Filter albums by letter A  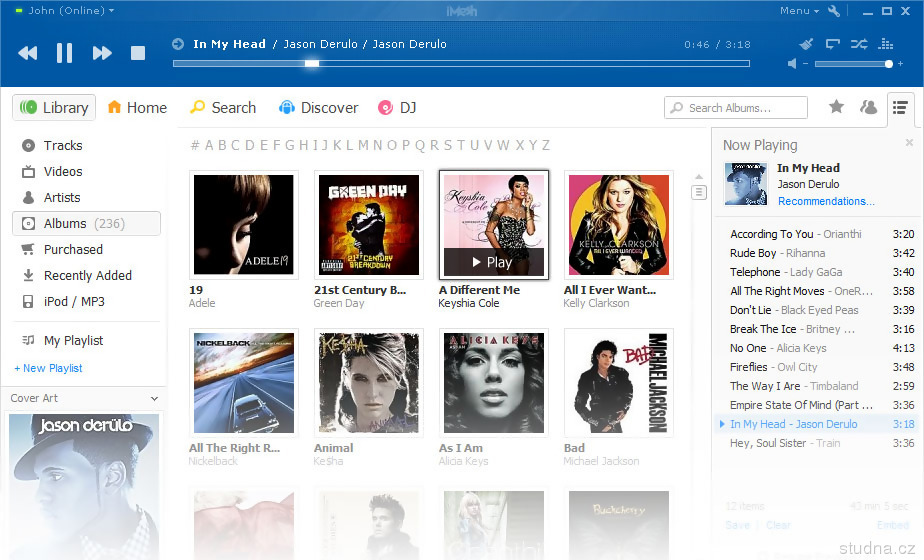[209, 145]
